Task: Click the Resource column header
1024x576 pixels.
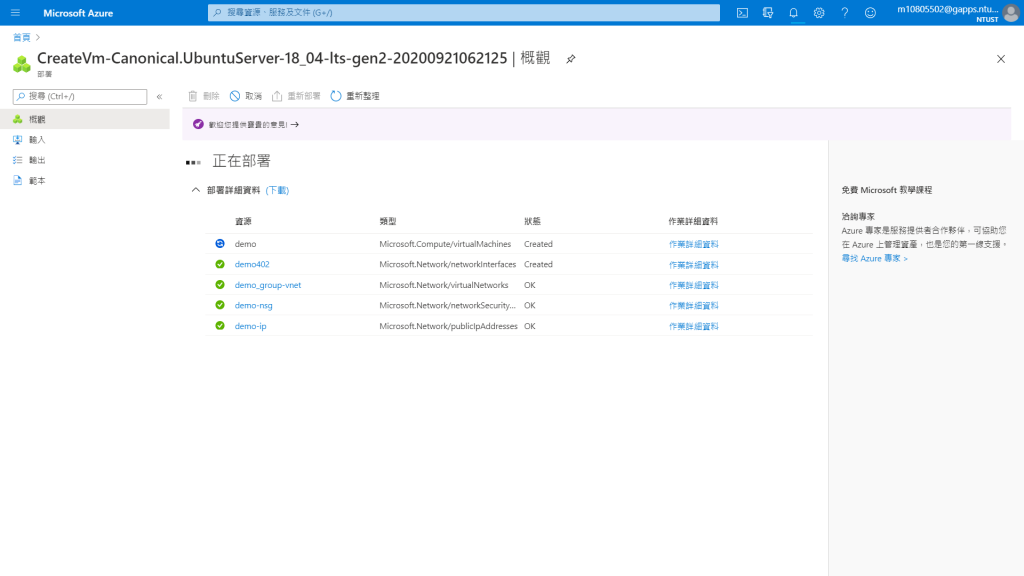Action: pos(243,221)
